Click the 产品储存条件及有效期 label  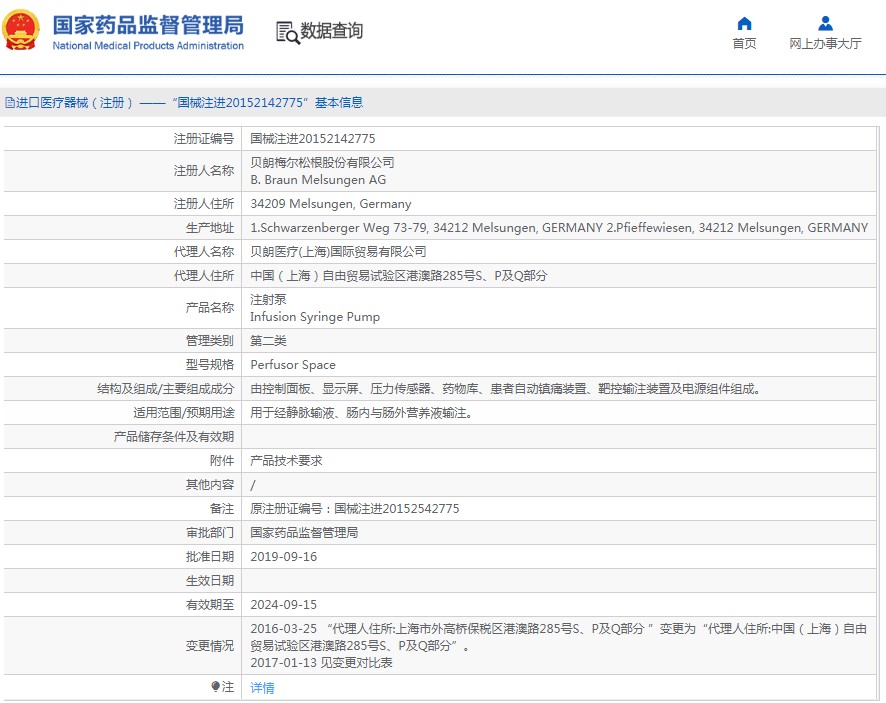point(173,437)
